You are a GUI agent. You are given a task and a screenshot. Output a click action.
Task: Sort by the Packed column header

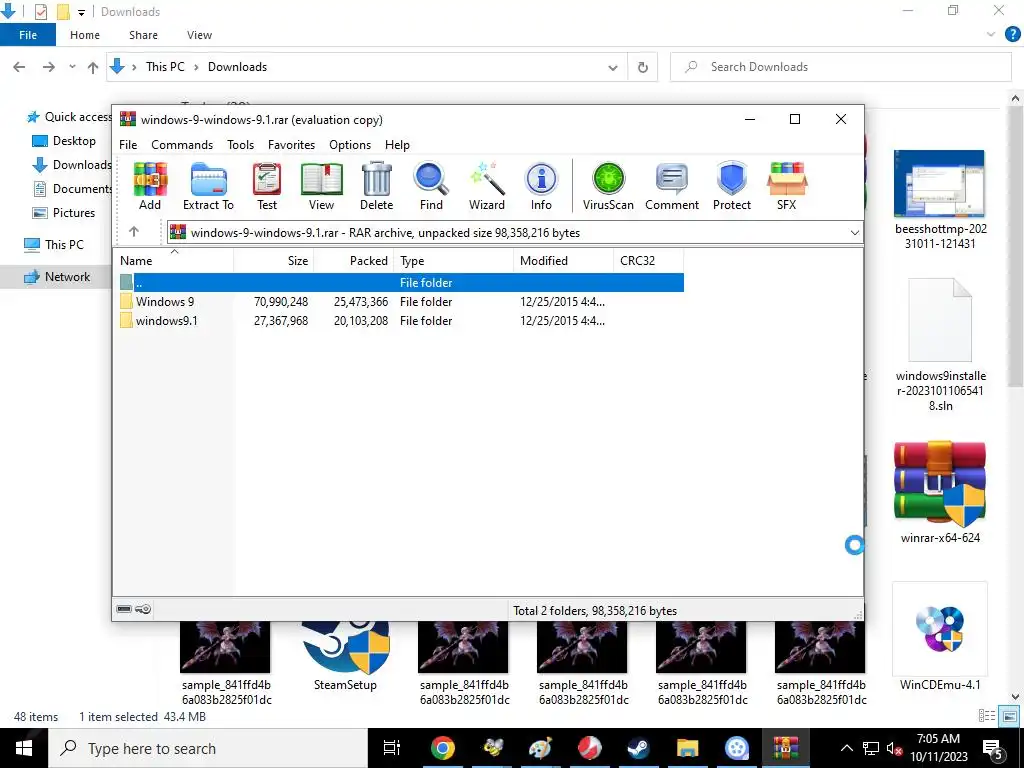pyautogui.click(x=355, y=261)
